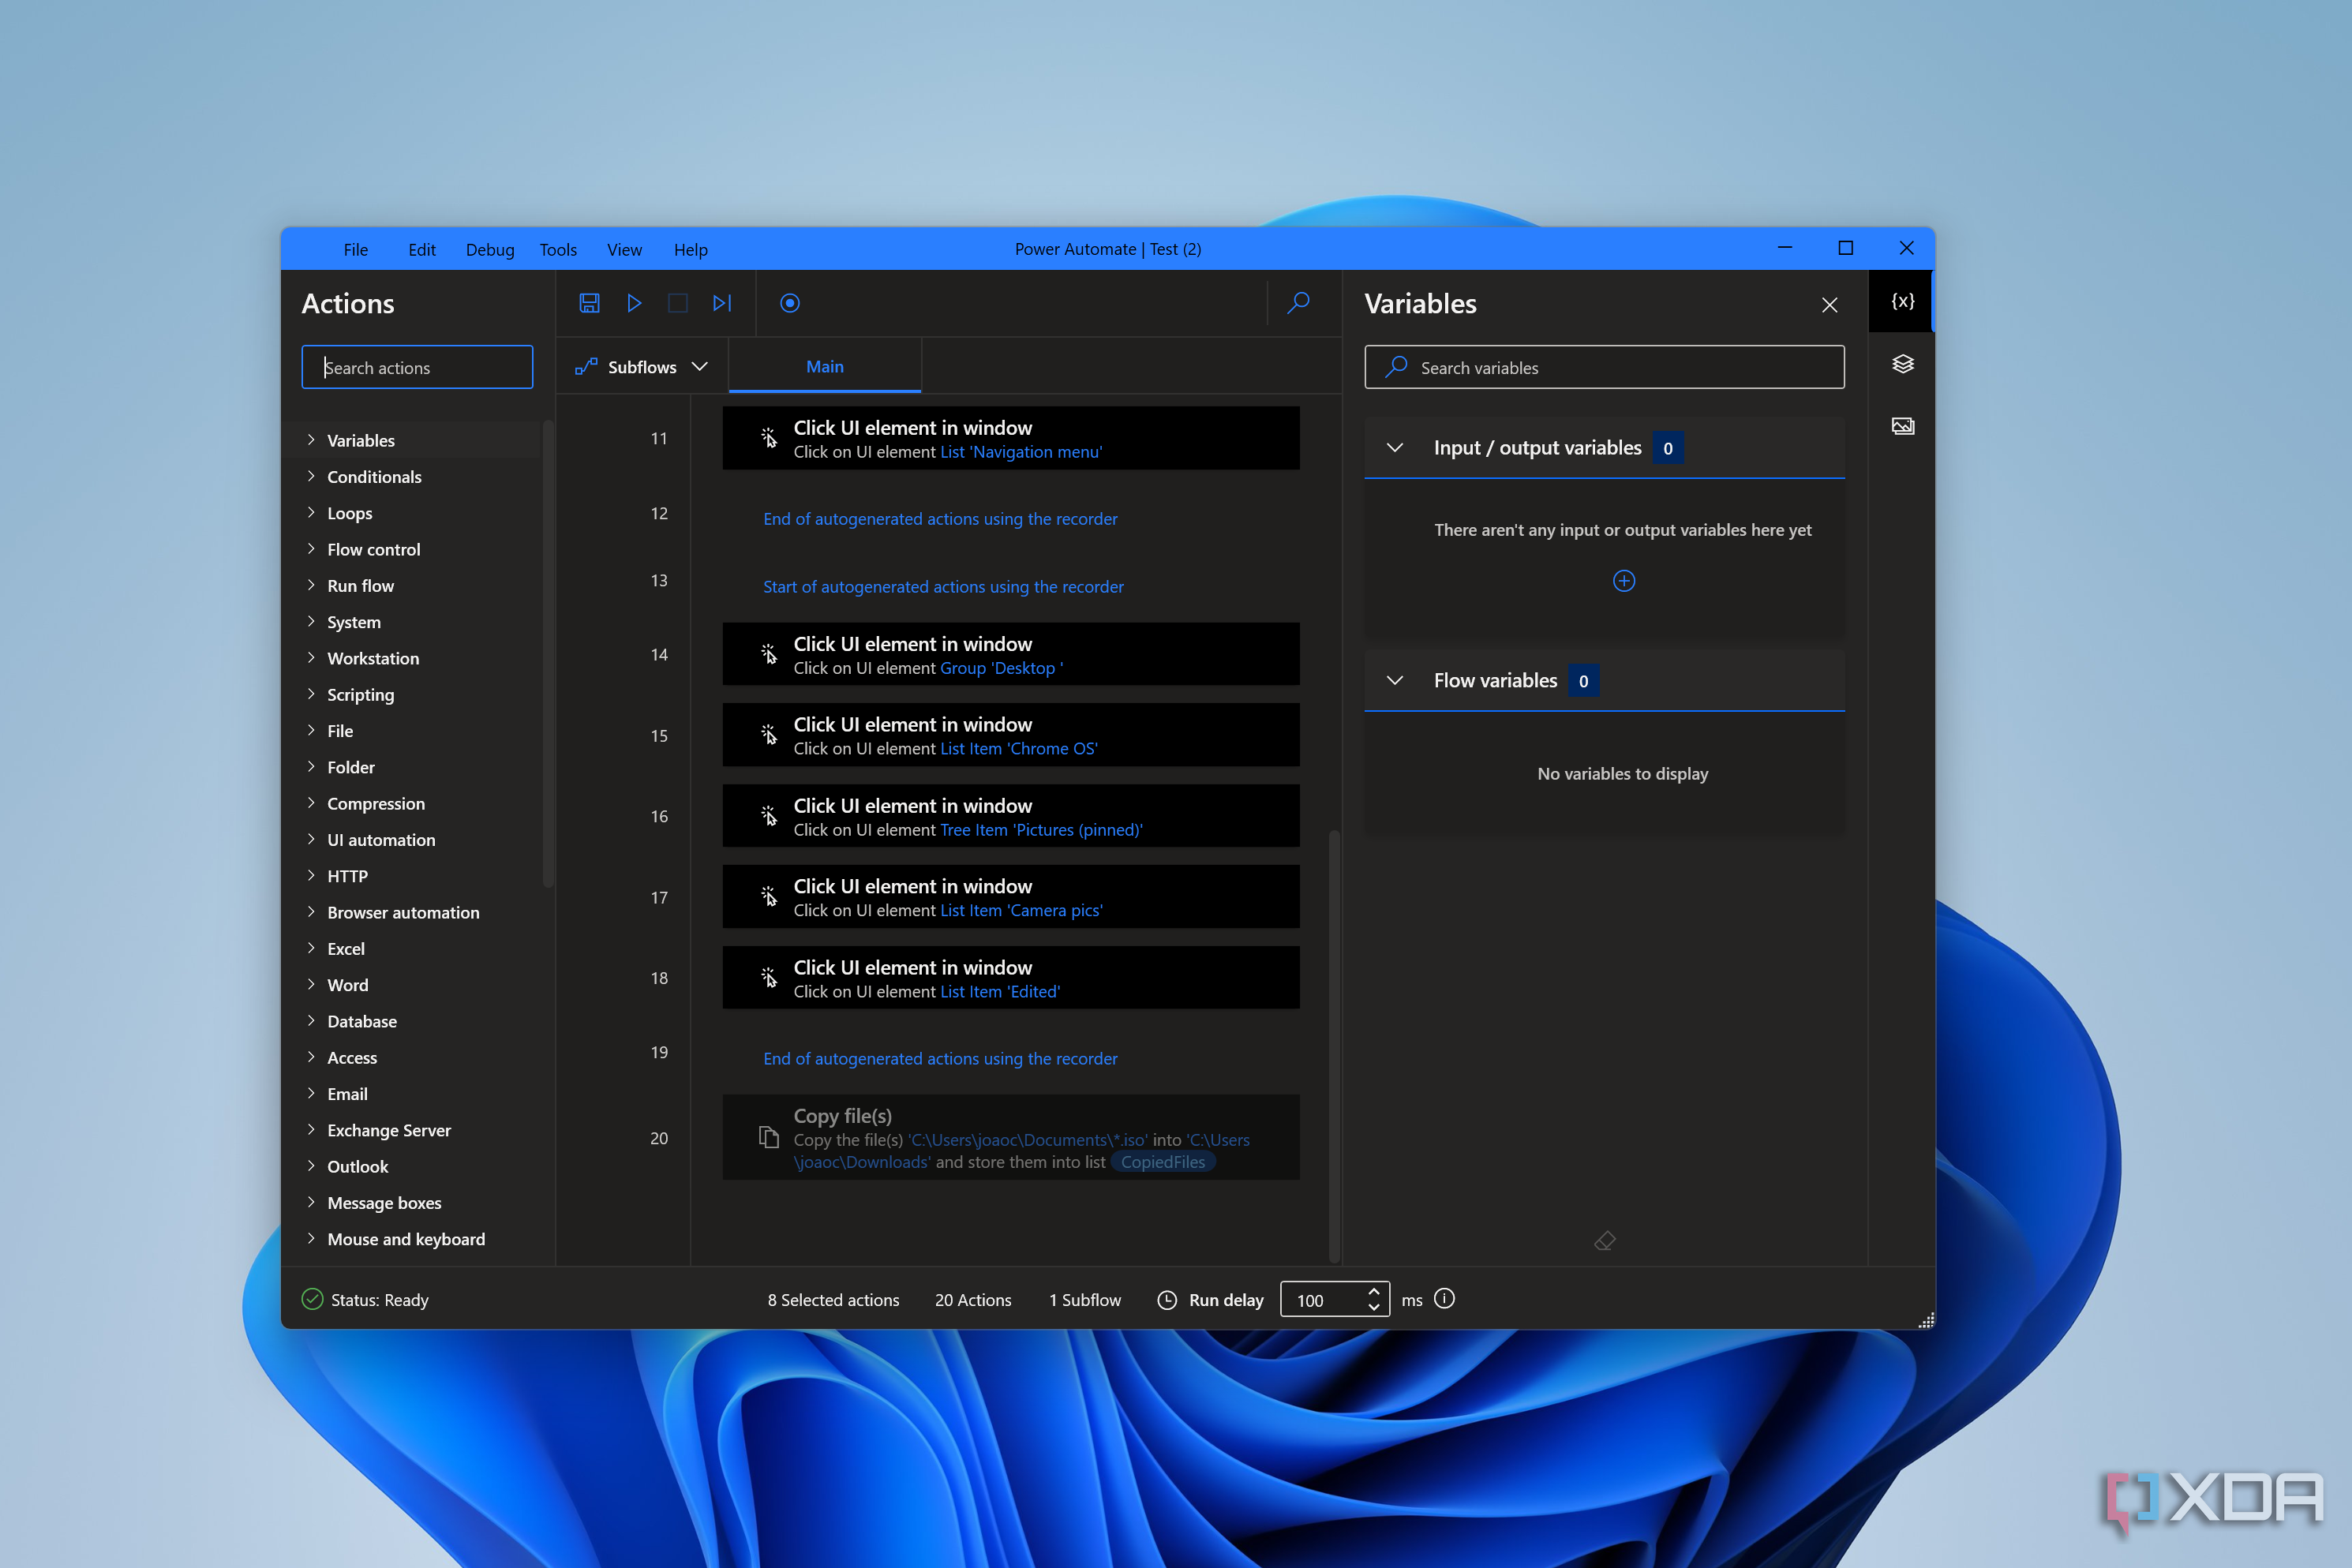2352x1568 pixels.
Task: Click the Search variables field
Action: (x=1604, y=367)
